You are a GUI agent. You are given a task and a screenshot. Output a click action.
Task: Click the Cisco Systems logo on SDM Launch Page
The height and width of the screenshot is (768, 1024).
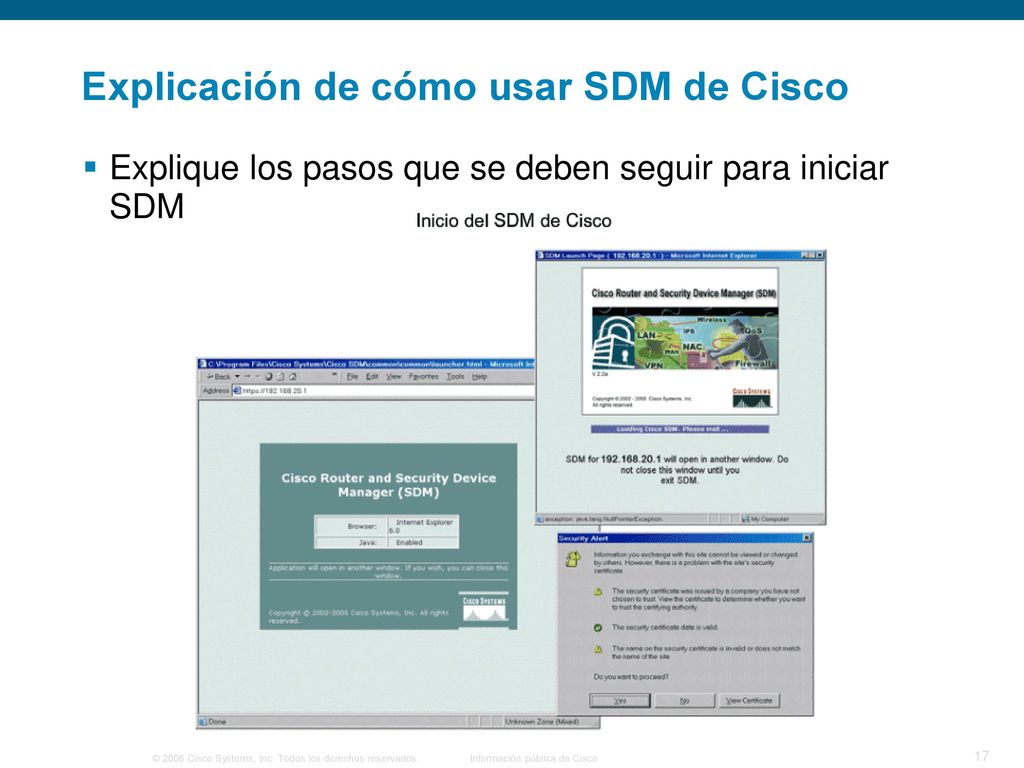(x=751, y=398)
